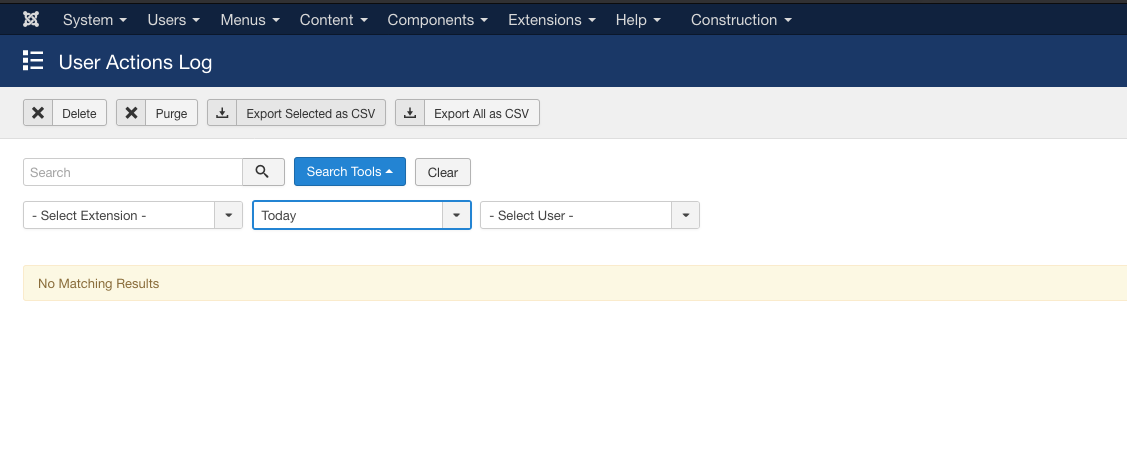Click the arrow of Select Extension dropdown
The width and height of the screenshot is (1127, 450).
pos(229,216)
